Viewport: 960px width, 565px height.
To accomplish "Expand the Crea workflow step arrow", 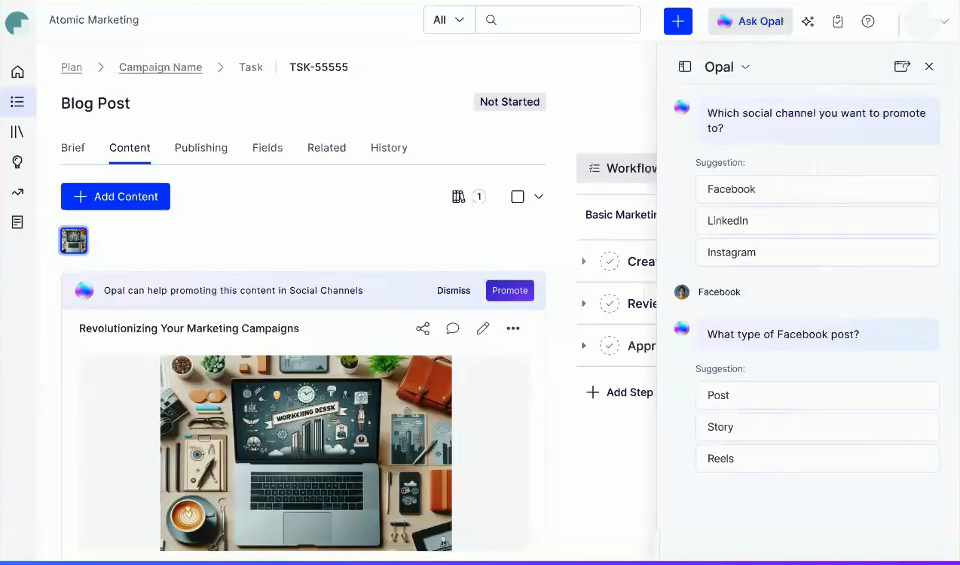I will pos(583,261).
